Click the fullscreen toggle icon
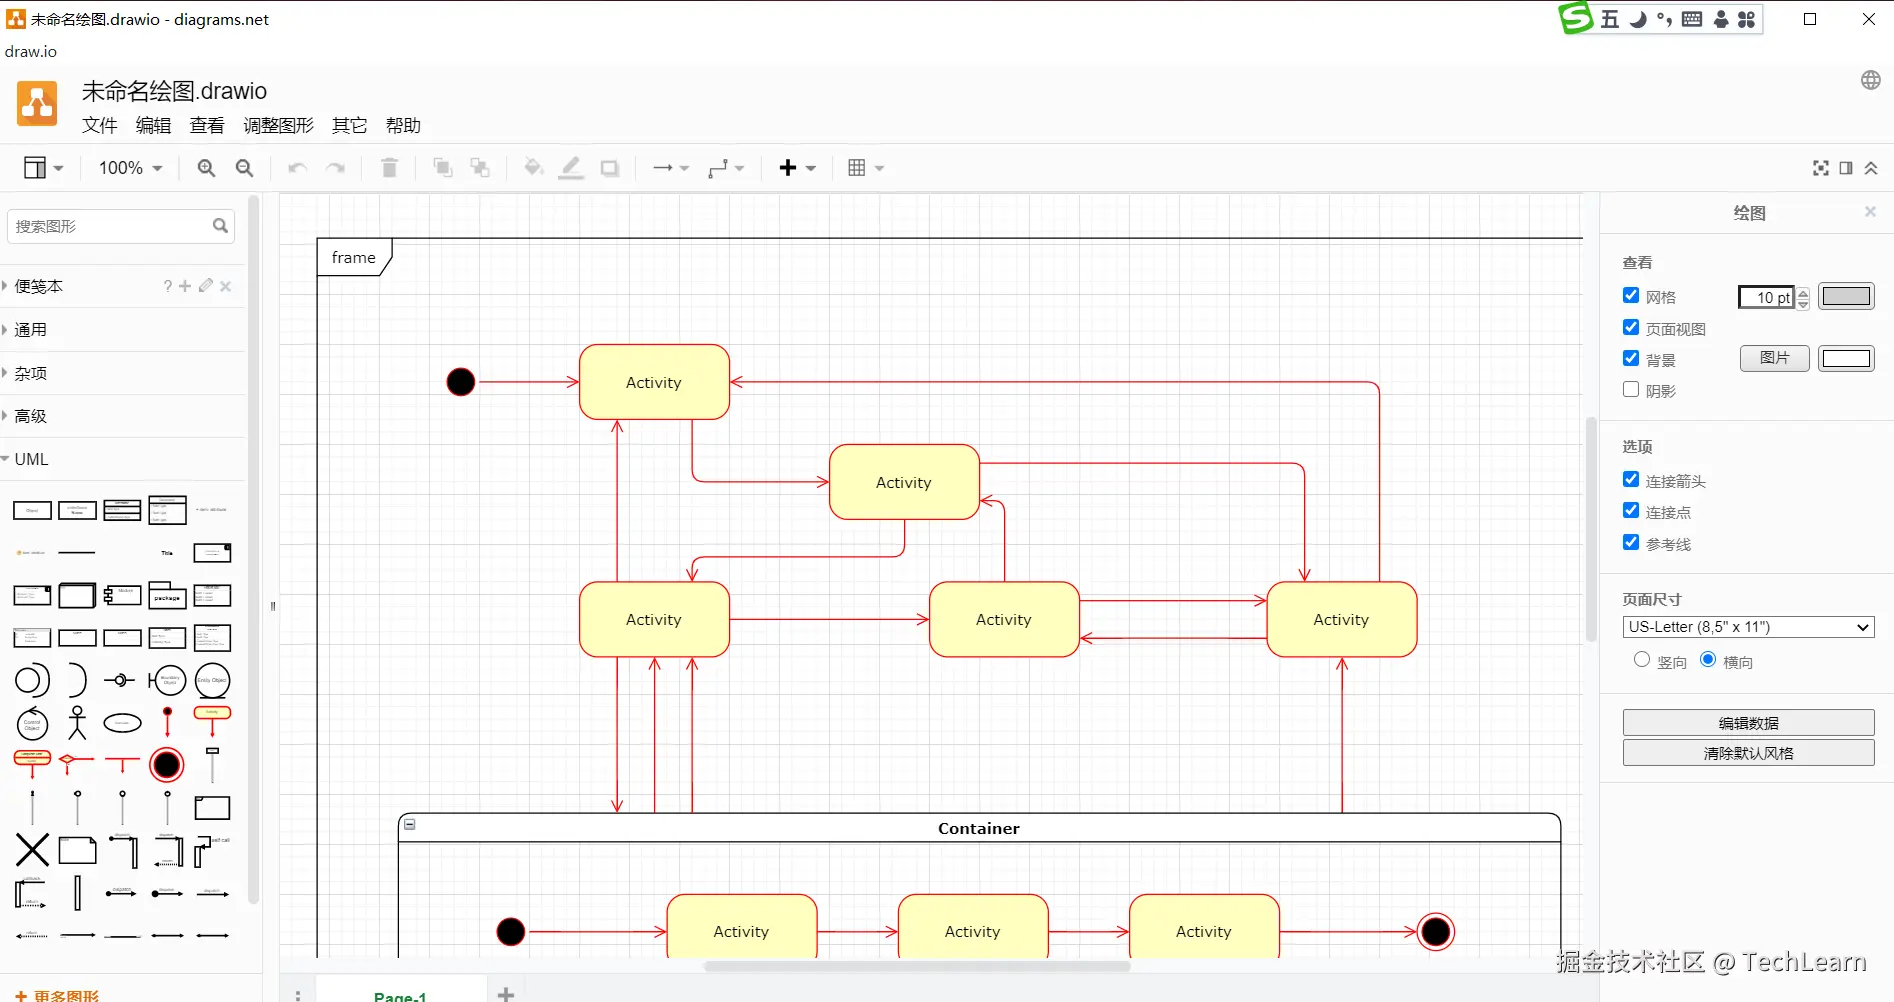 click(1821, 168)
